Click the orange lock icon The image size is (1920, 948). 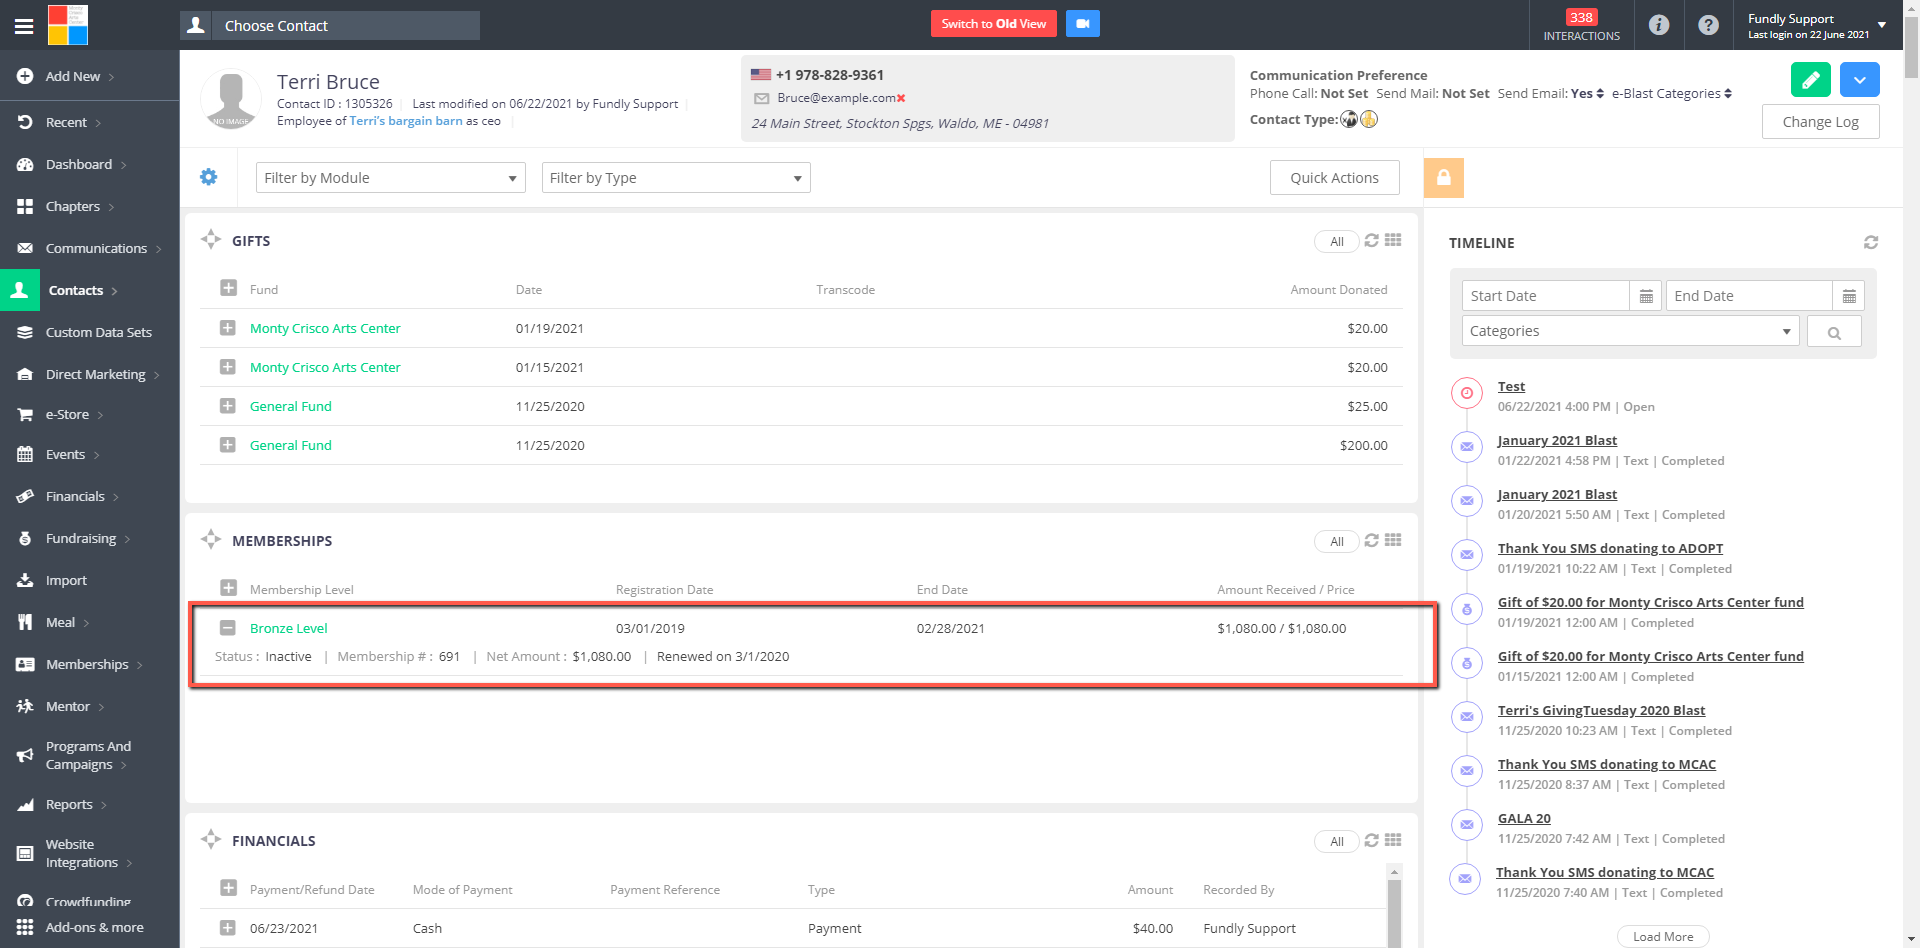(x=1444, y=178)
